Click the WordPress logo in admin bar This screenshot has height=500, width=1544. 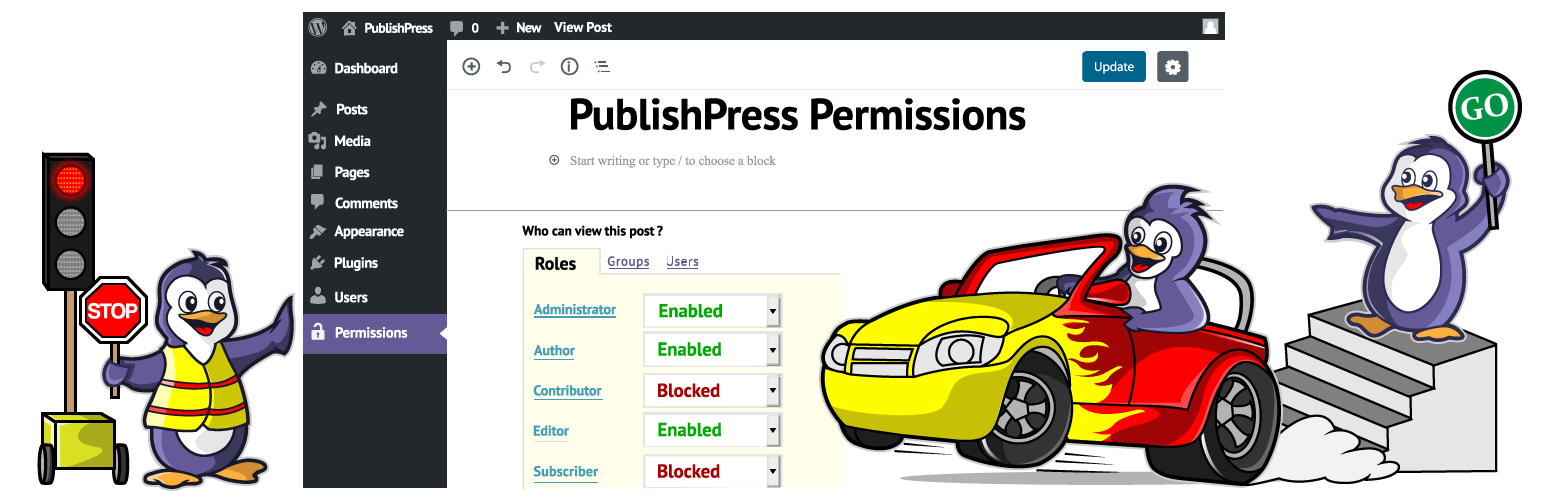(x=318, y=27)
